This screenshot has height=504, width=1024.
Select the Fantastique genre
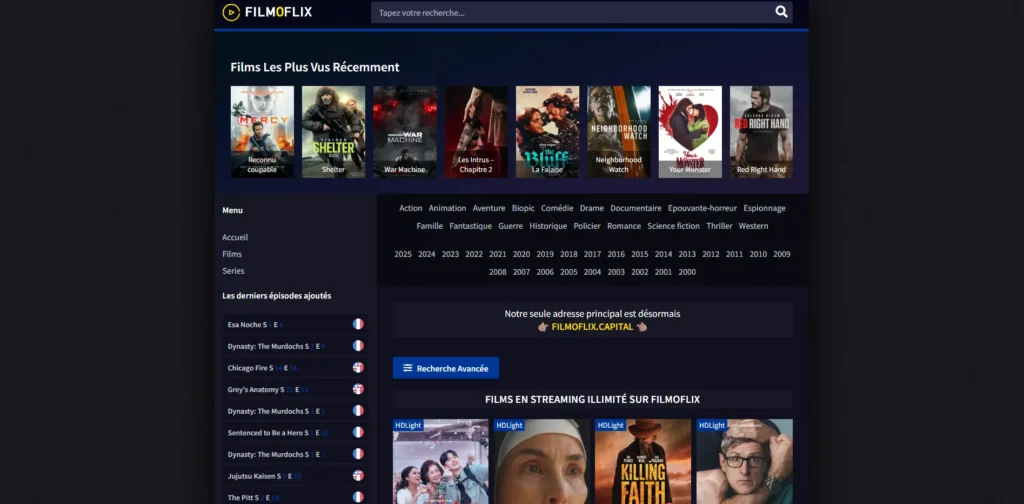(471, 226)
